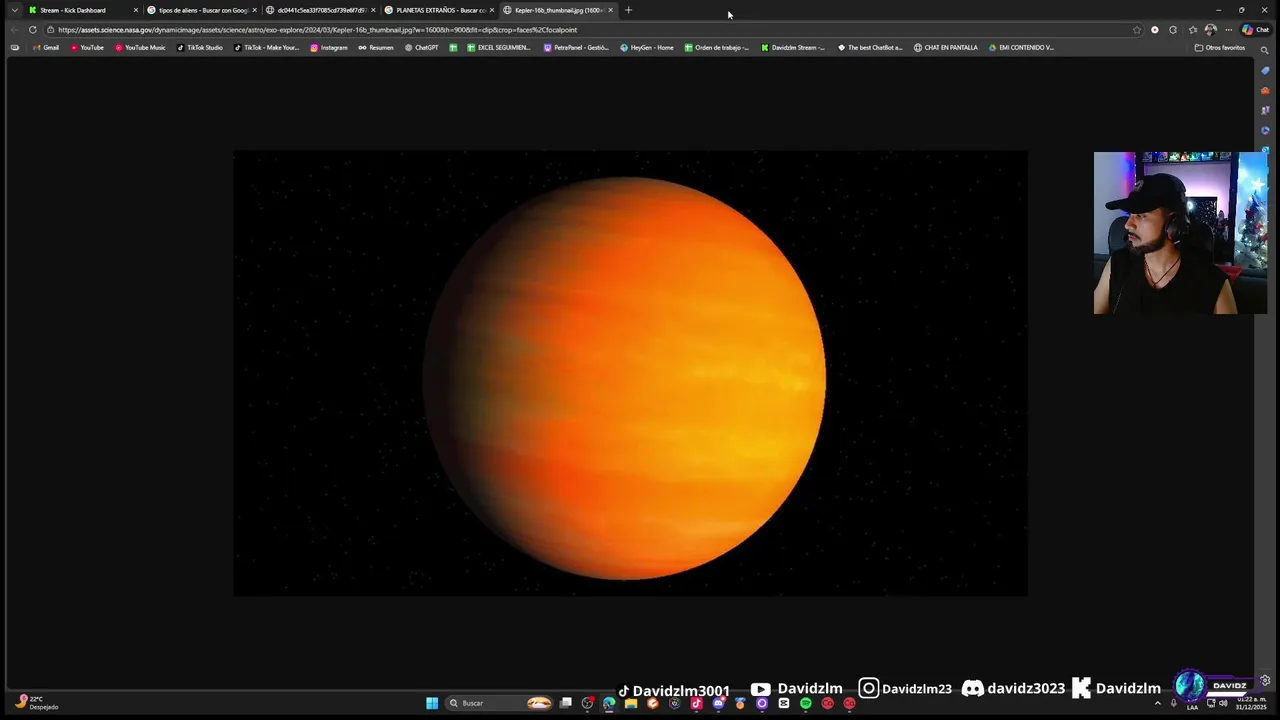Click the red recording extension icon
1280x720 pixels.
pos(1155,30)
